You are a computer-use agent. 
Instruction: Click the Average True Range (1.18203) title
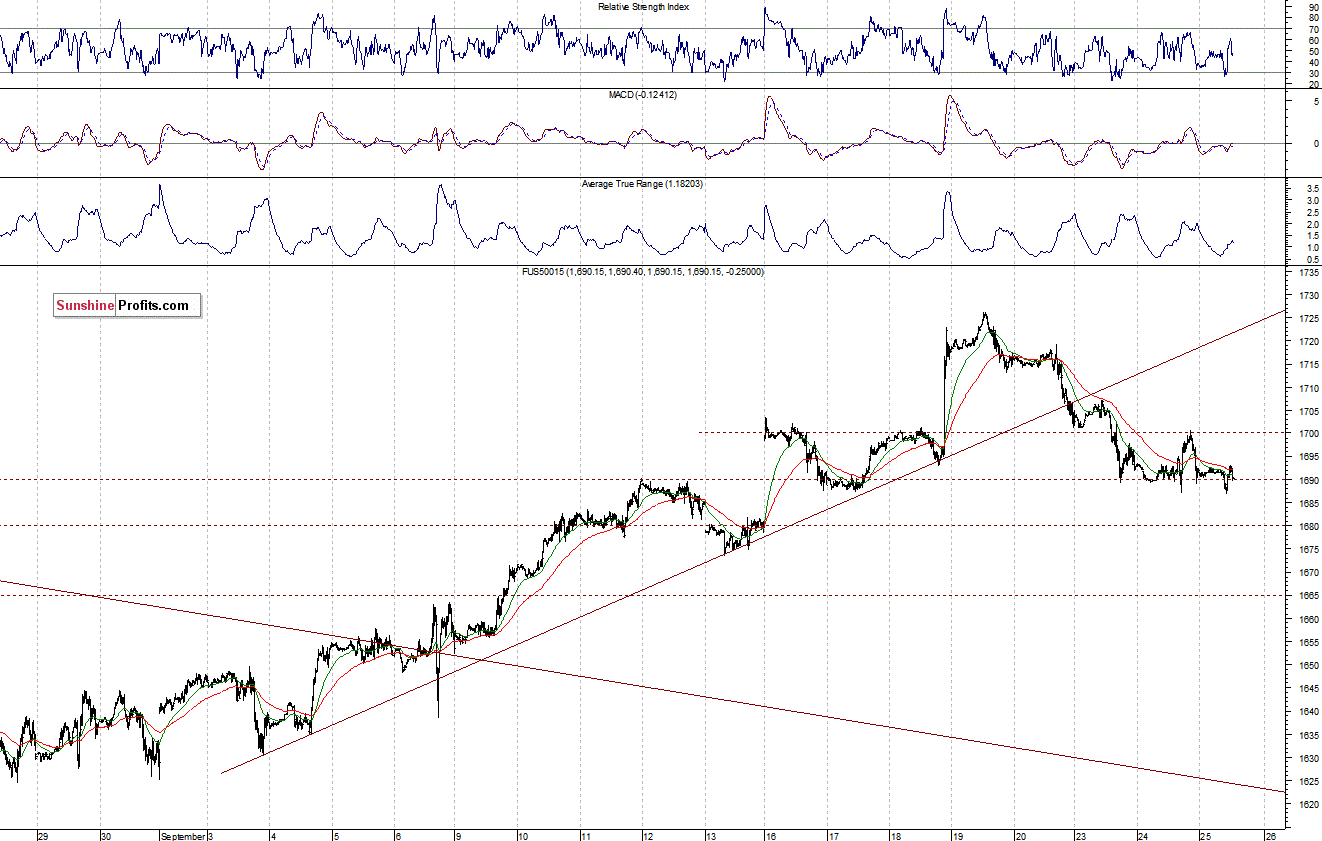point(642,184)
